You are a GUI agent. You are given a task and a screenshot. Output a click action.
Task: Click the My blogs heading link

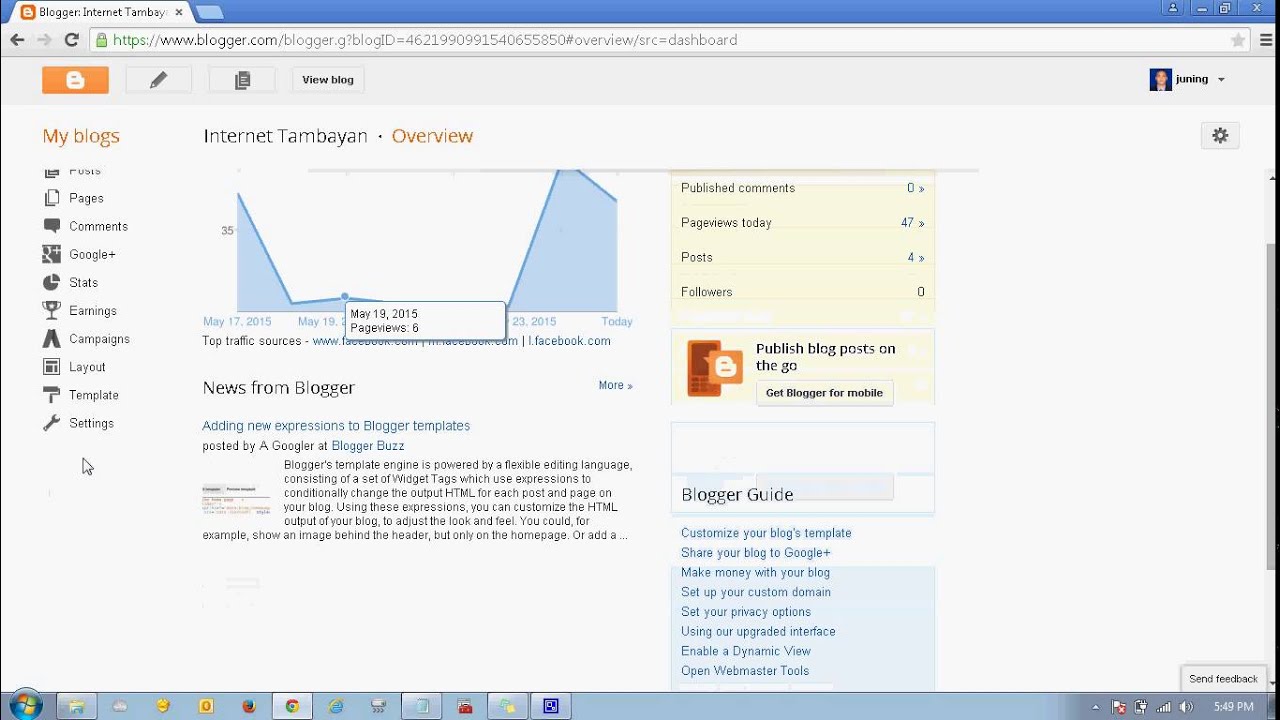81,136
